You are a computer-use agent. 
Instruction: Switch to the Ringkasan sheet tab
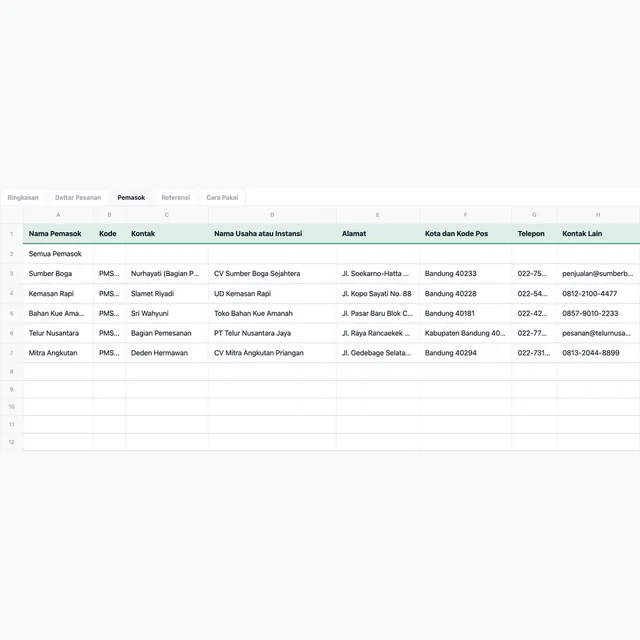(x=23, y=198)
